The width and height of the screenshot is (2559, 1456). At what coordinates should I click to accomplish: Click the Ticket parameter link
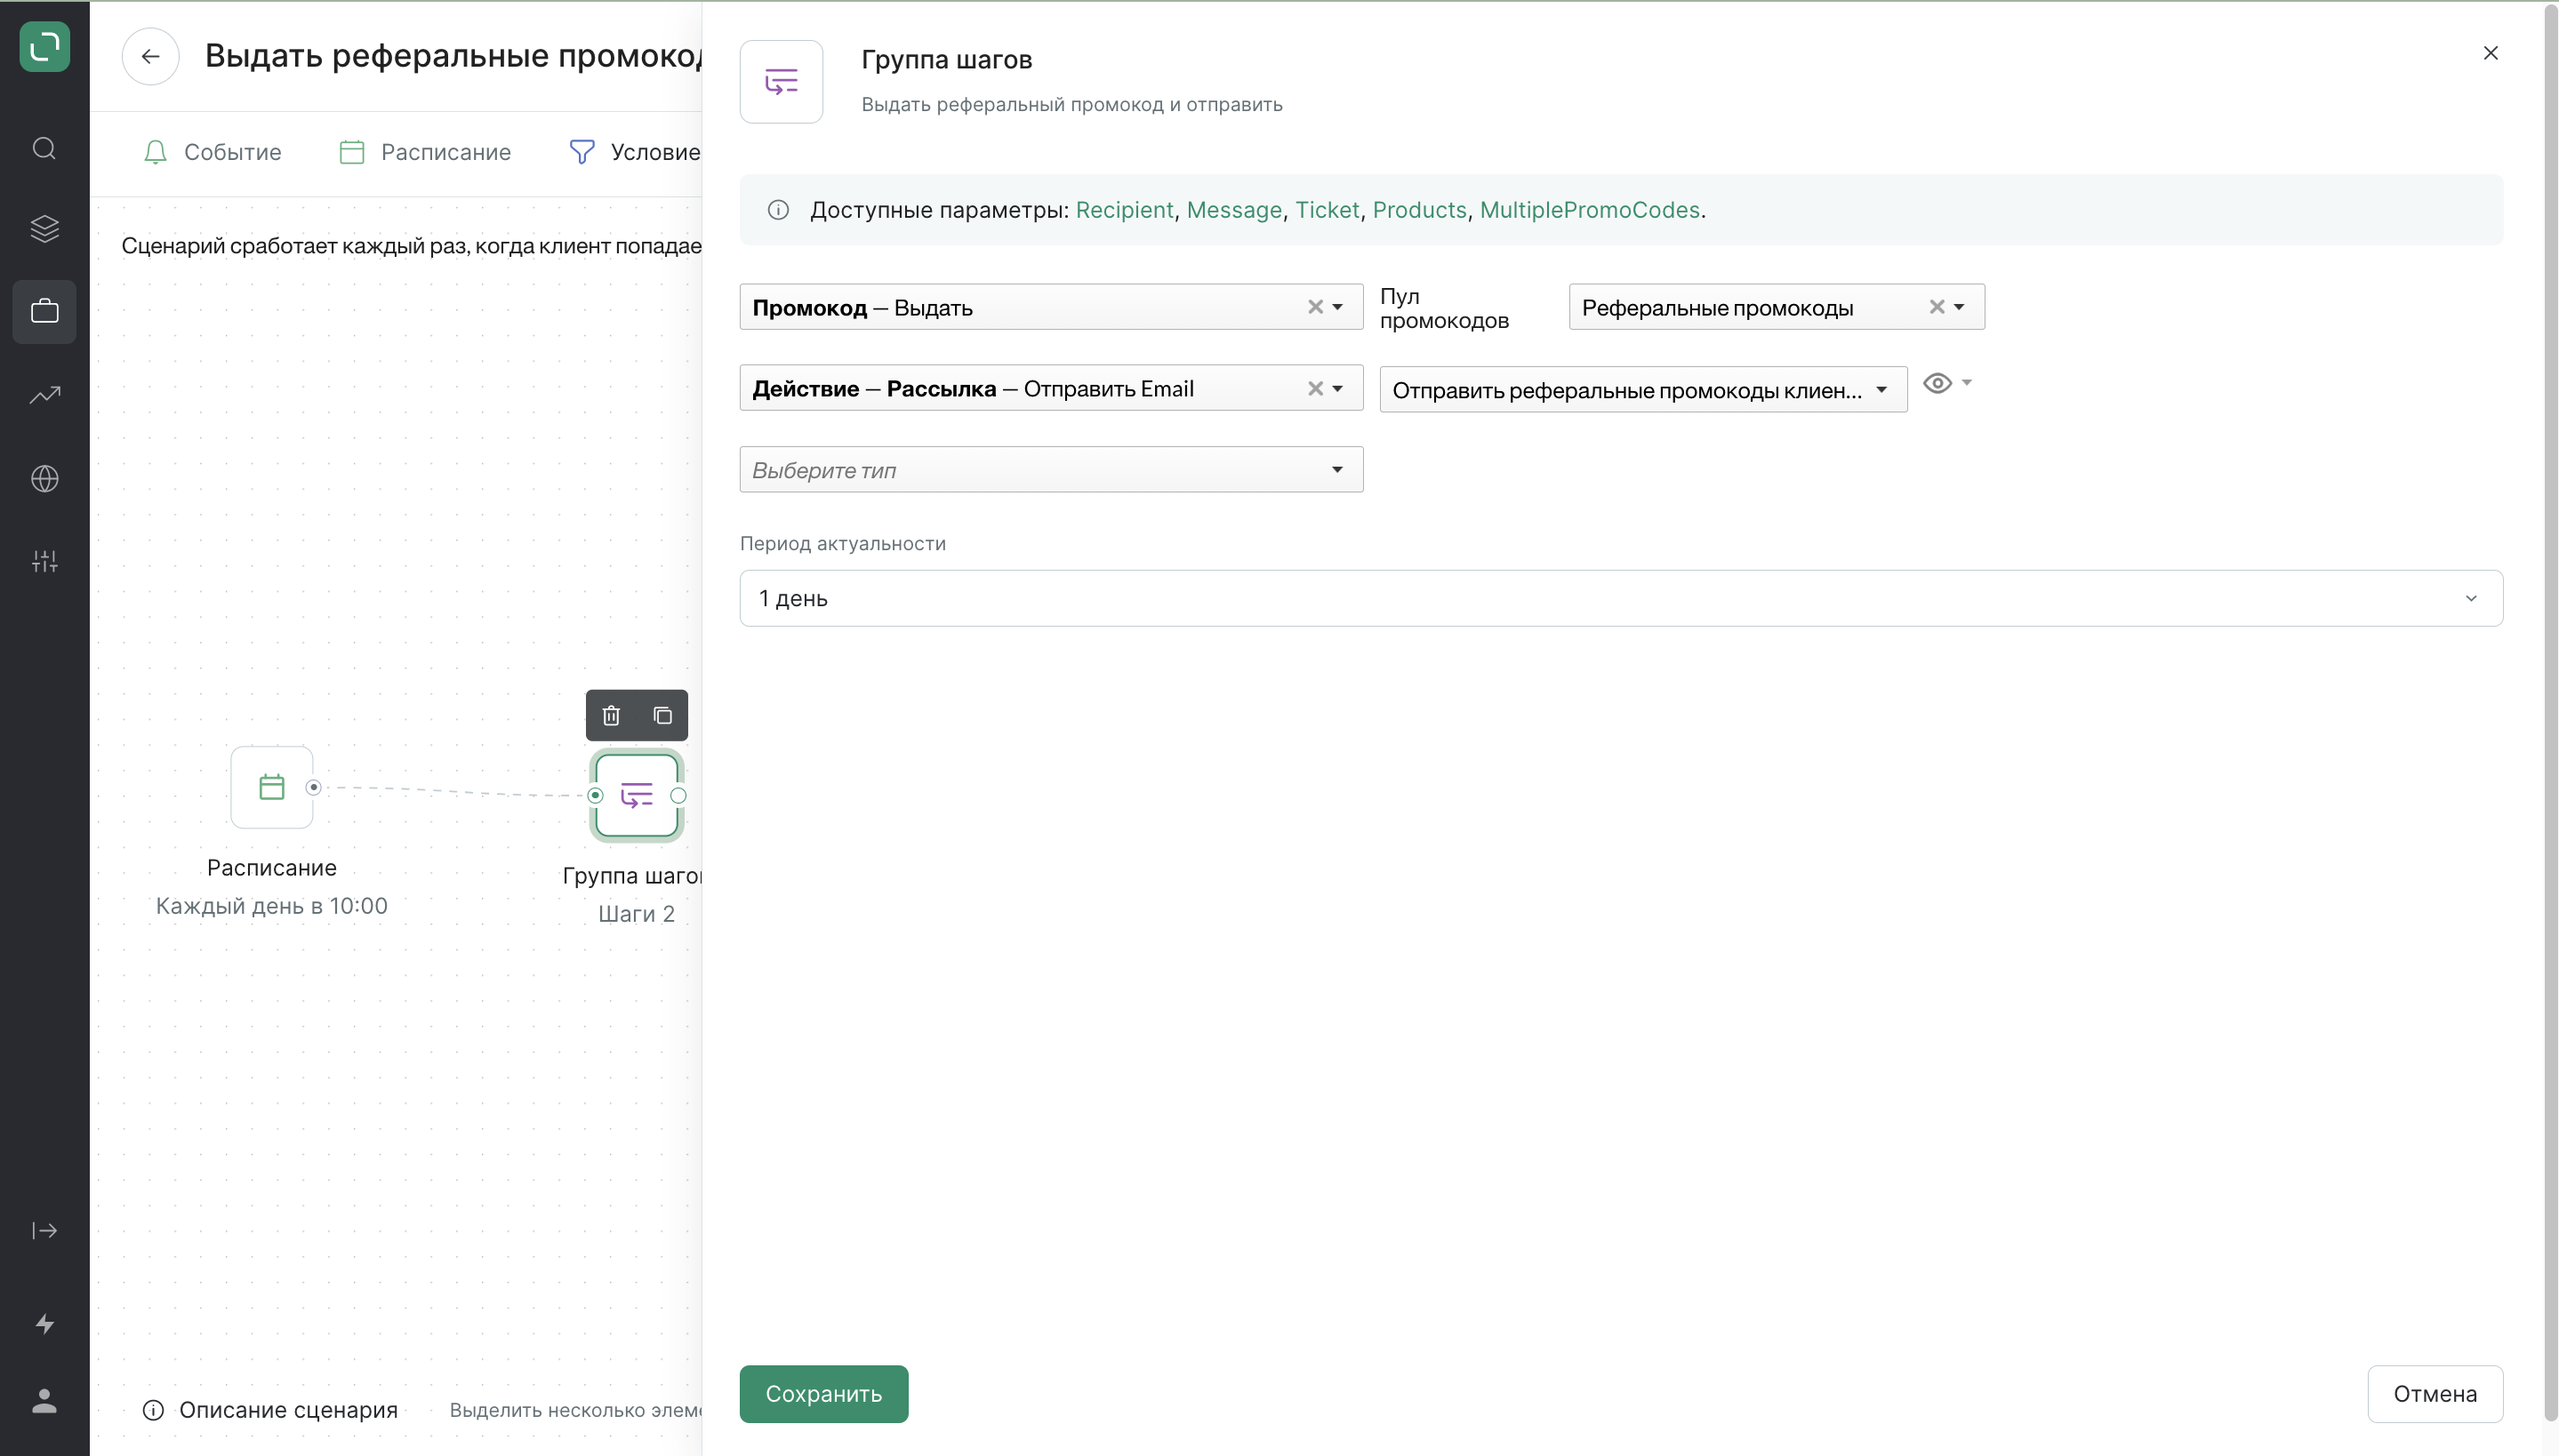tap(1326, 210)
